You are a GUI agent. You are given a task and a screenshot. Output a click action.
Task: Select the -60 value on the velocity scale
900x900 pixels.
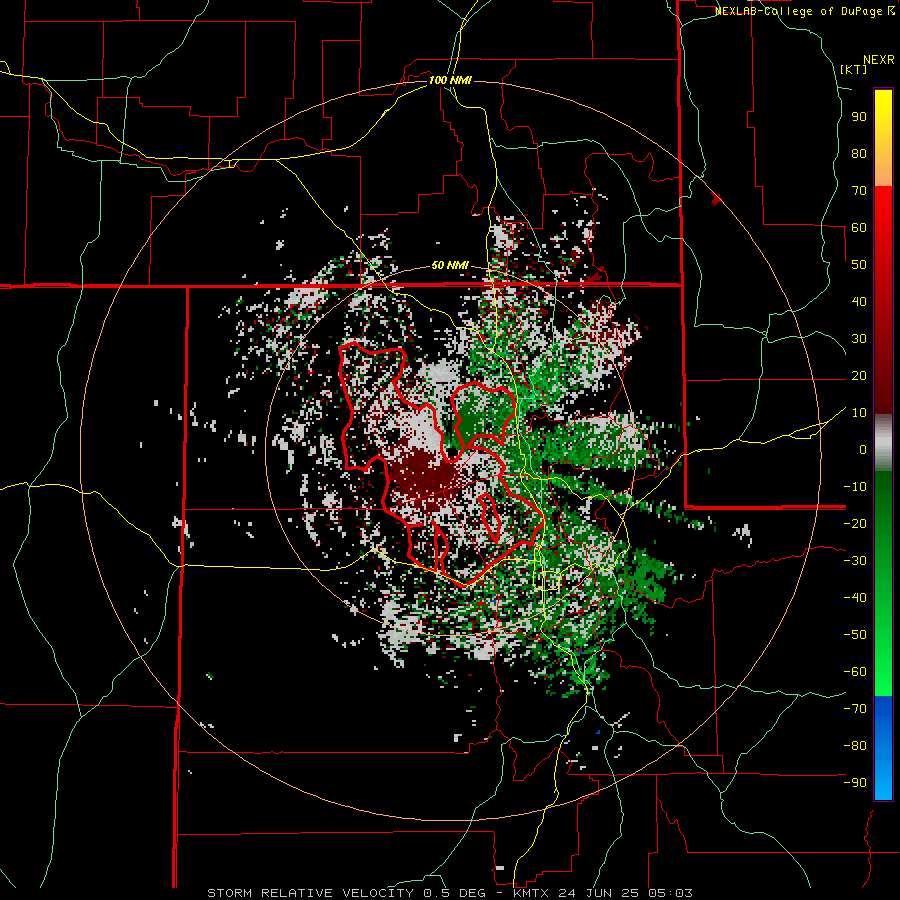(x=855, y=672)
